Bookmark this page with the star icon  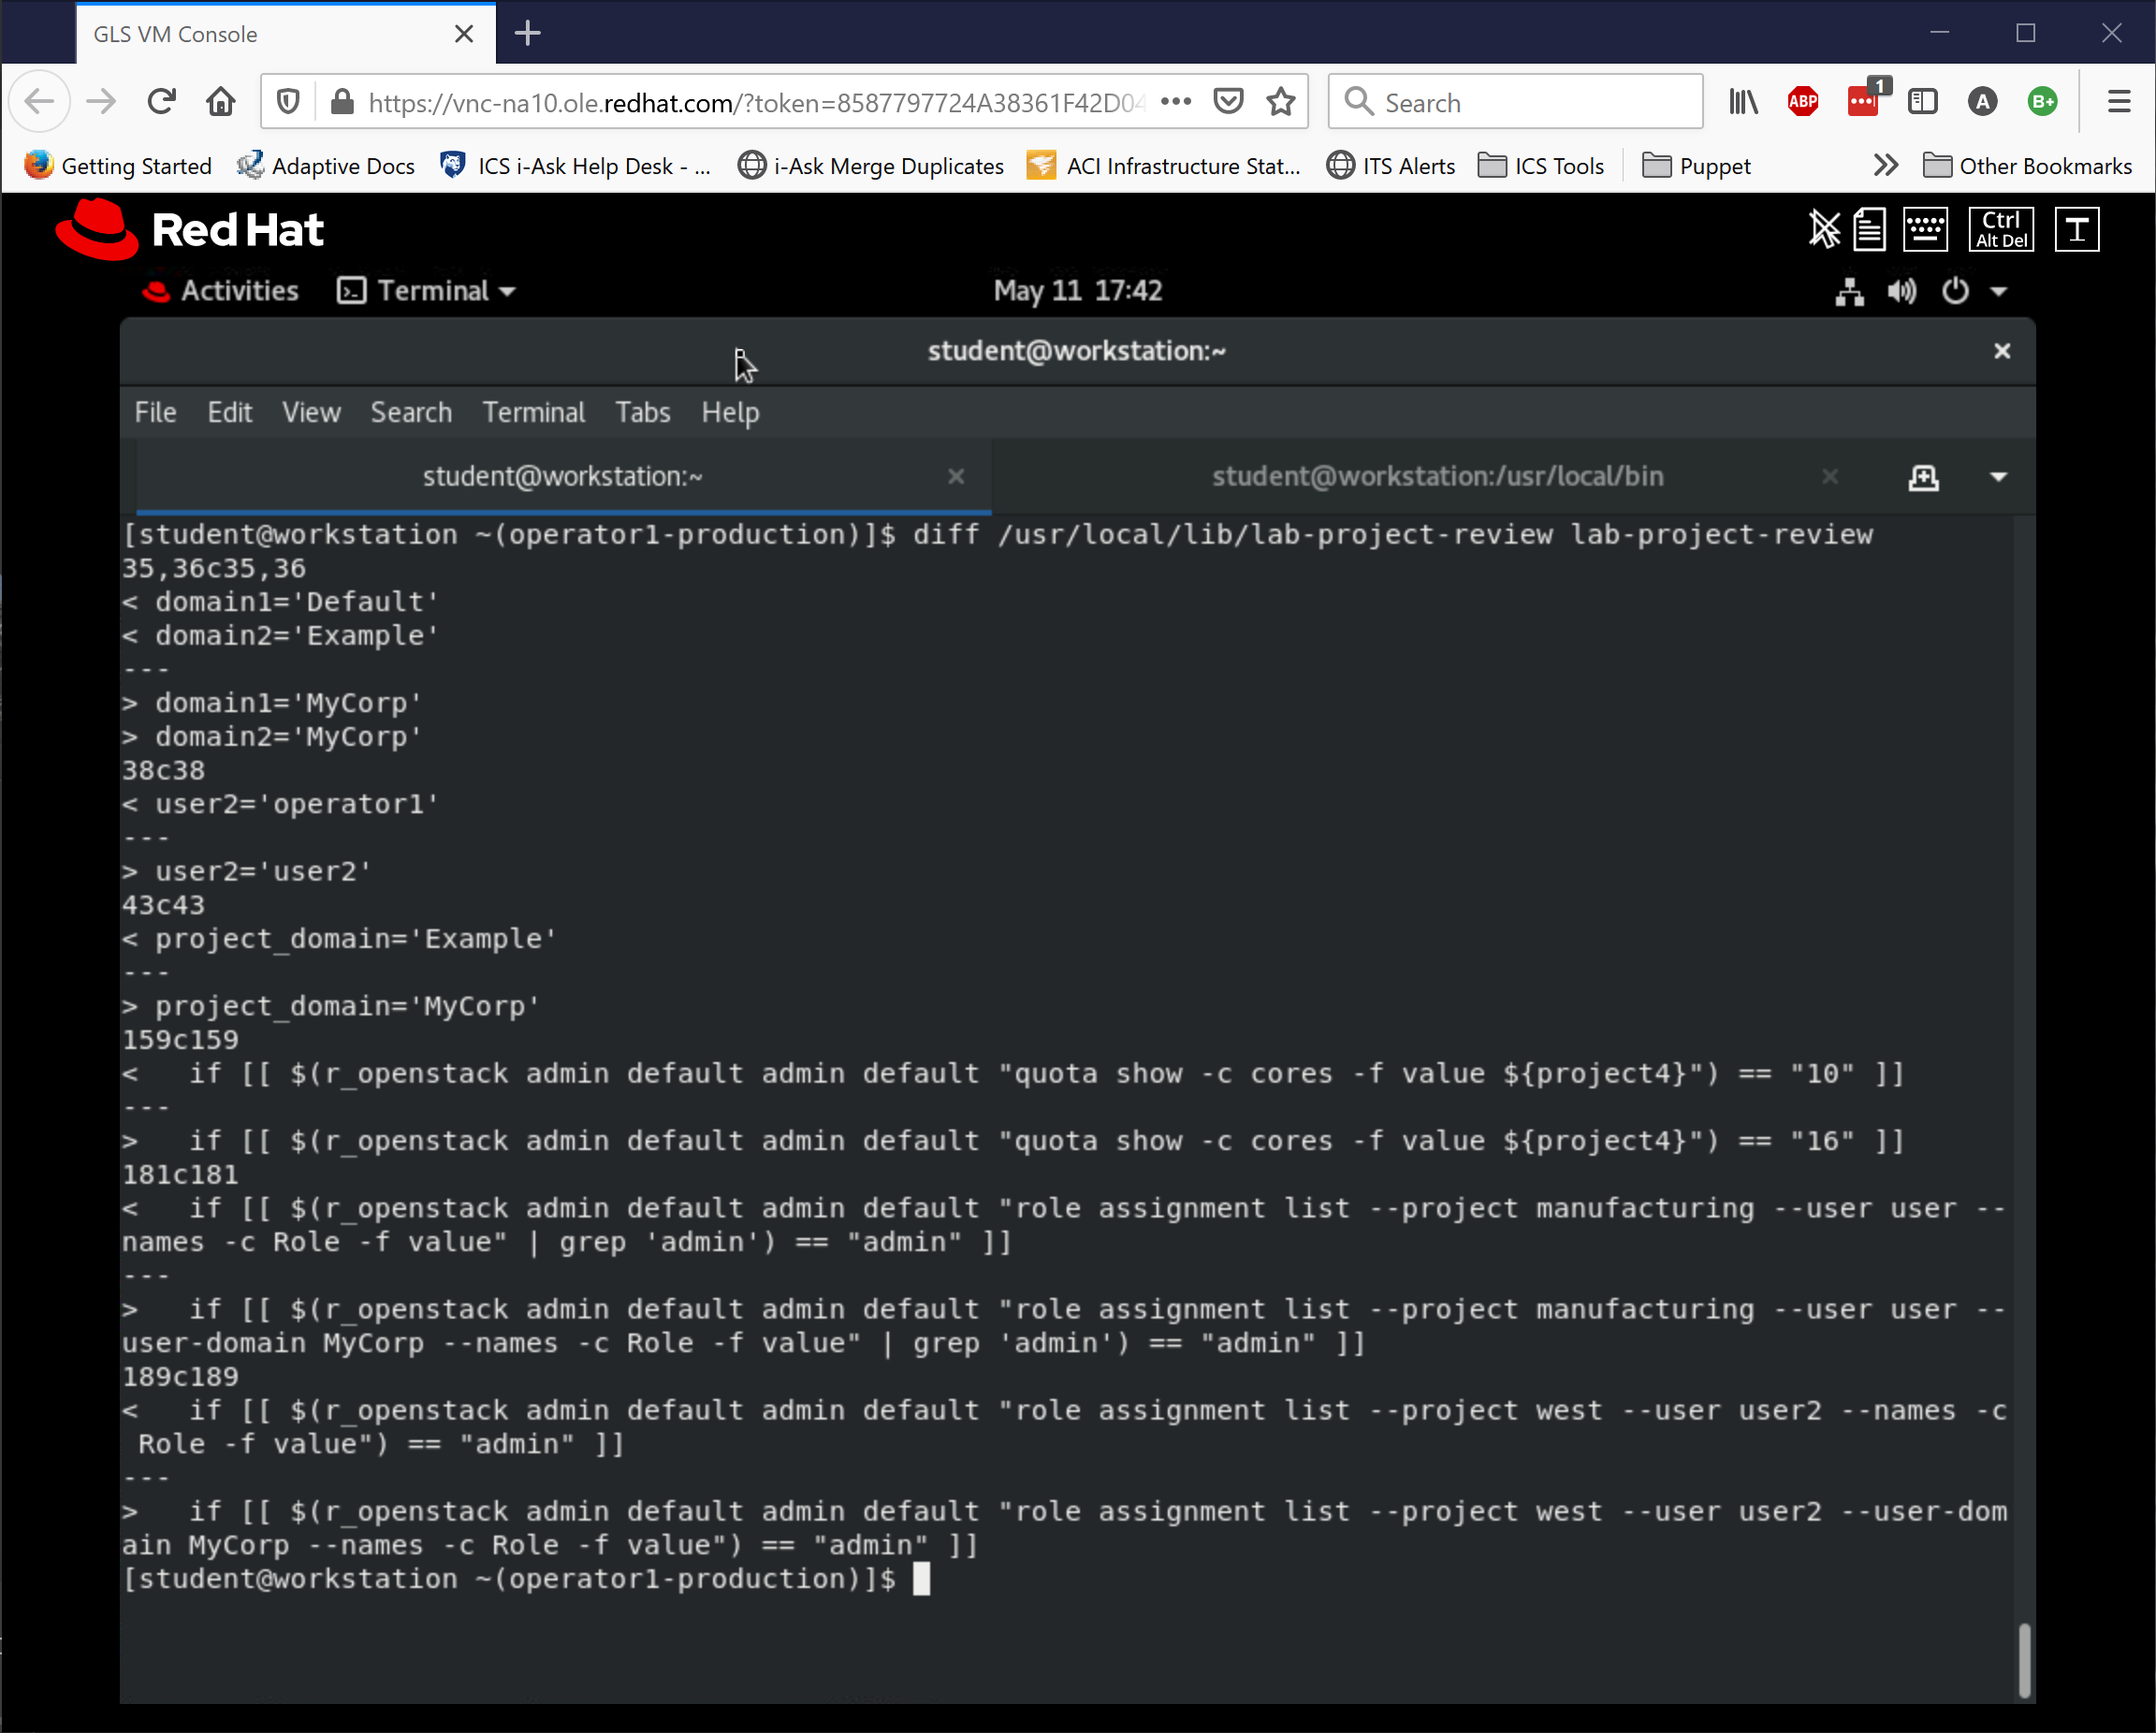1281,101
